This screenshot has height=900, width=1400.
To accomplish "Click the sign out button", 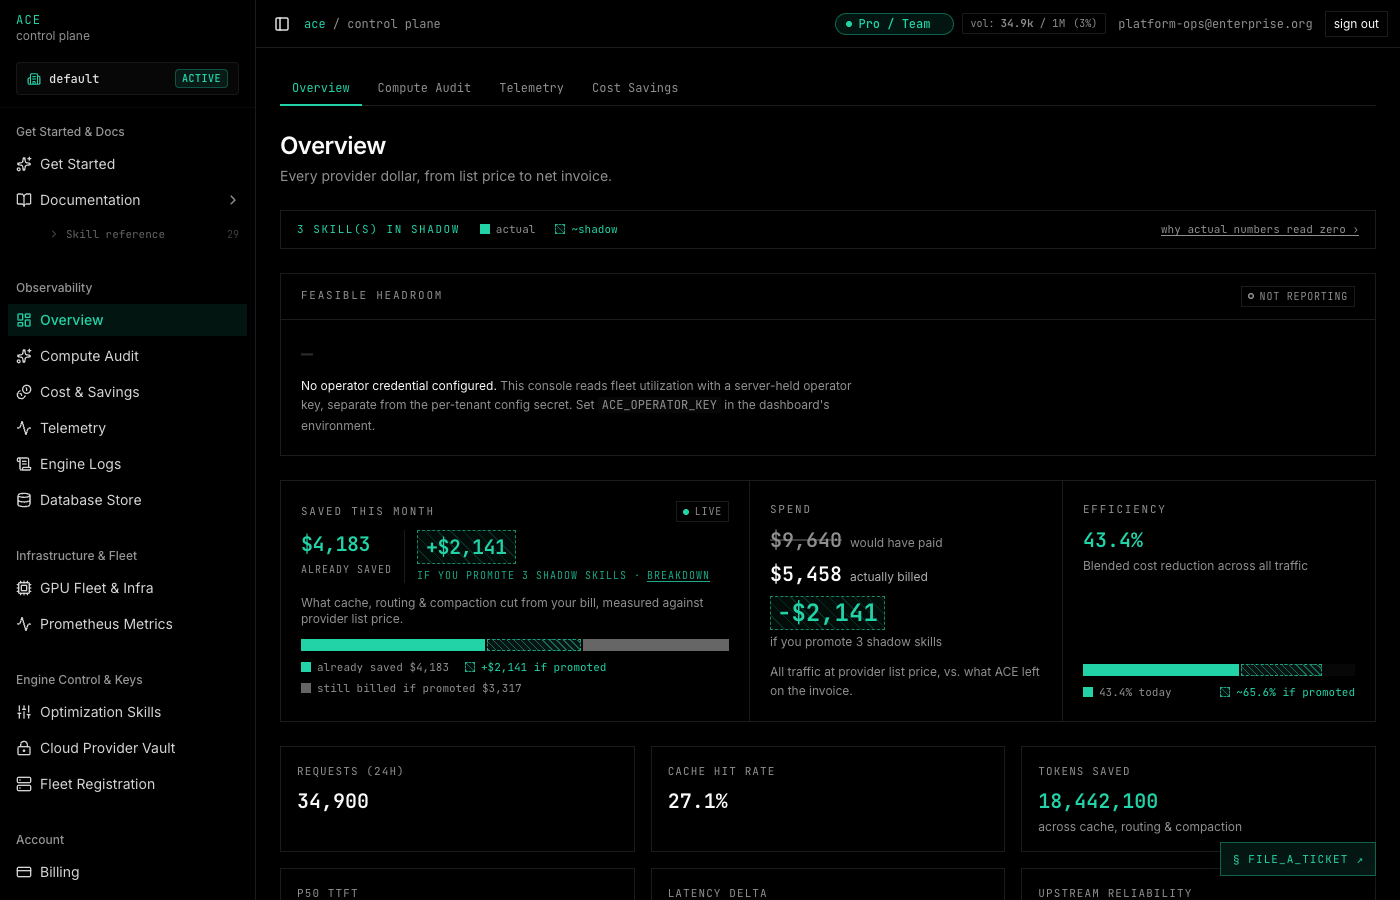I will pos(1356,24).
